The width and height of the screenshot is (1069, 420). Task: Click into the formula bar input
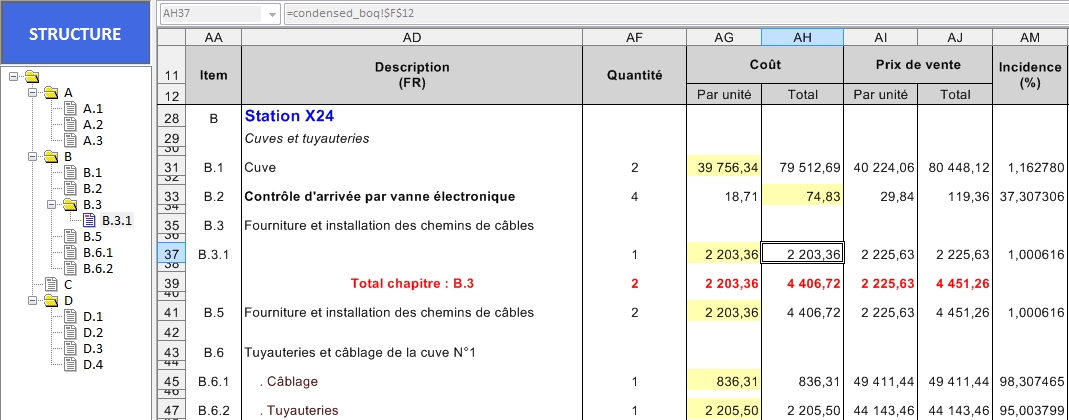click(x=675, y=14)
